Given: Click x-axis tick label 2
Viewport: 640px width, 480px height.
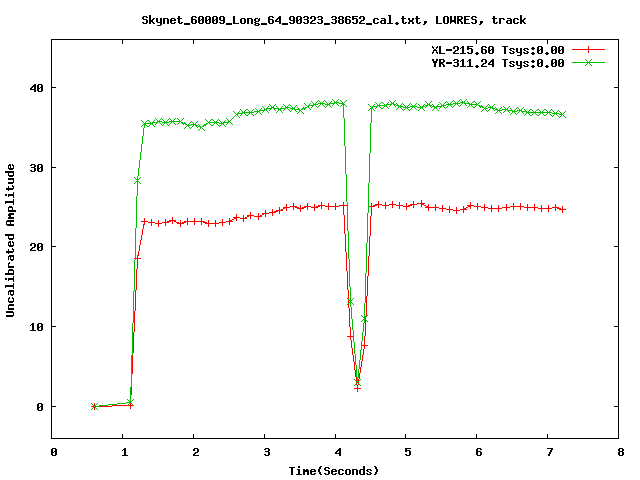Looking at the screenshot, I should click(x=196, y=452).
